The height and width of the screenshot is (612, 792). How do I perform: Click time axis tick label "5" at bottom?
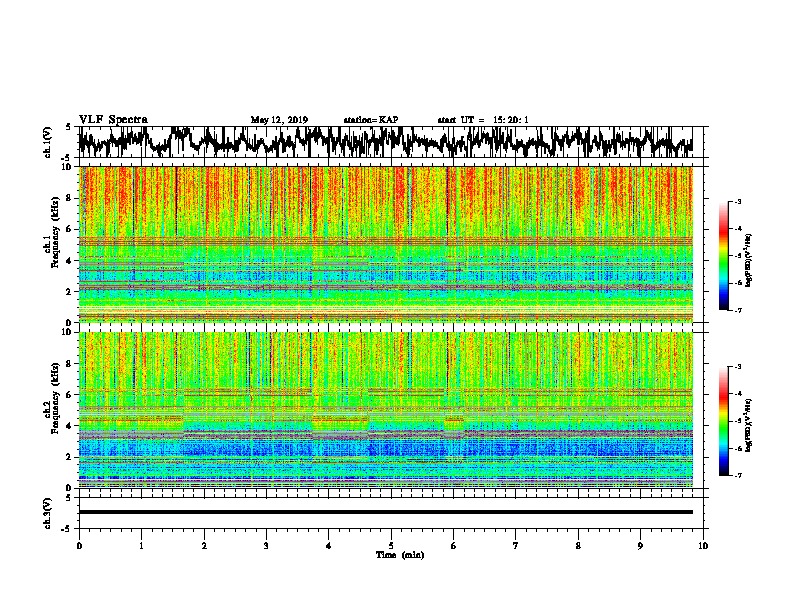pos(391,546)
